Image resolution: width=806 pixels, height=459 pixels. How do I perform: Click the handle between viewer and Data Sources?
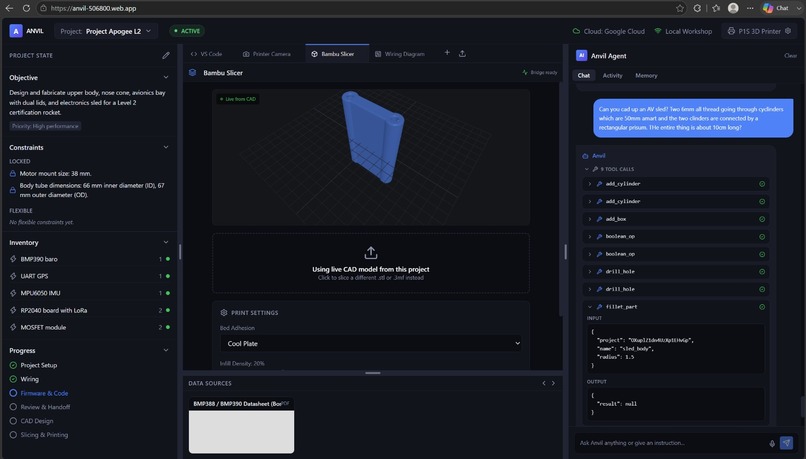[373, 373]
